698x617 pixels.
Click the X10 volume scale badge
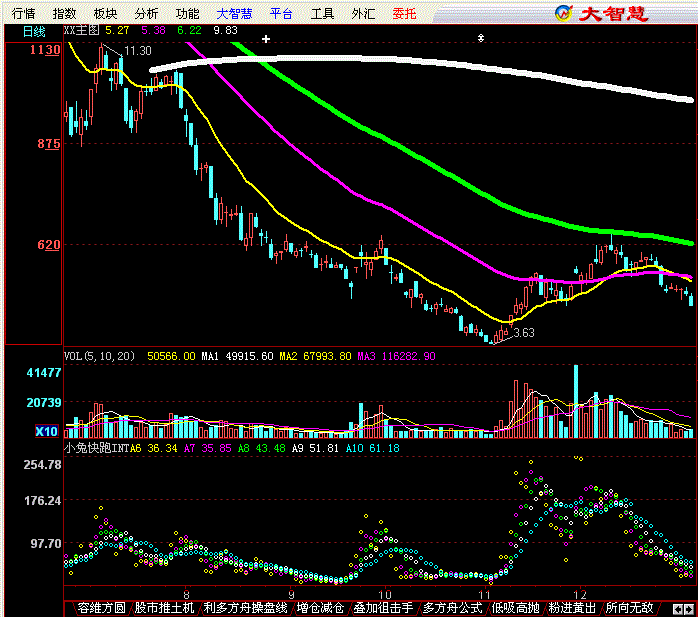pyautogui.click(x=46, y=431)
